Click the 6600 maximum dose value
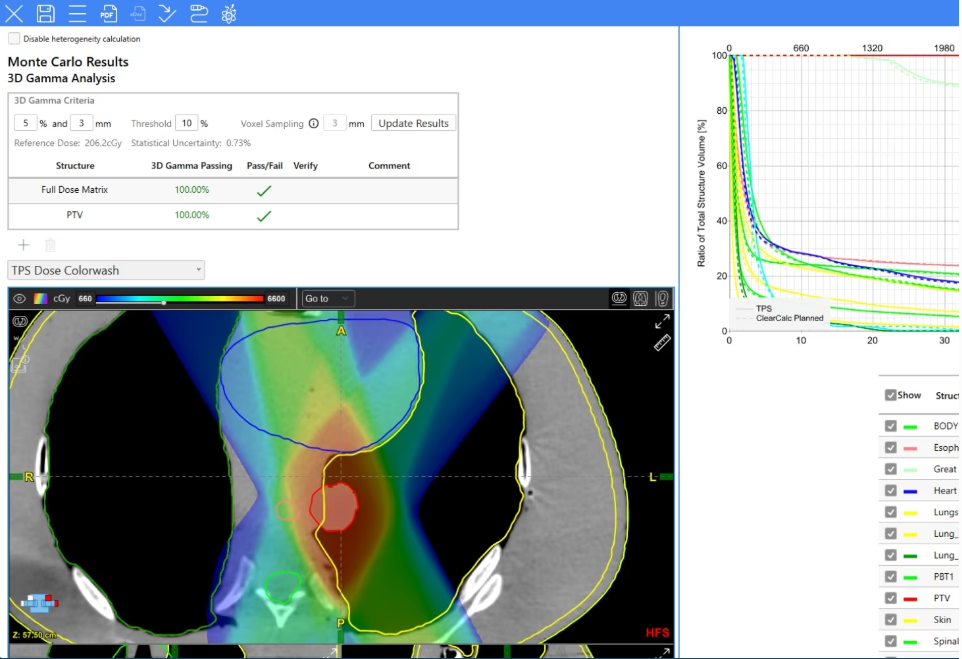962x659 pixels. click(276, 299)
